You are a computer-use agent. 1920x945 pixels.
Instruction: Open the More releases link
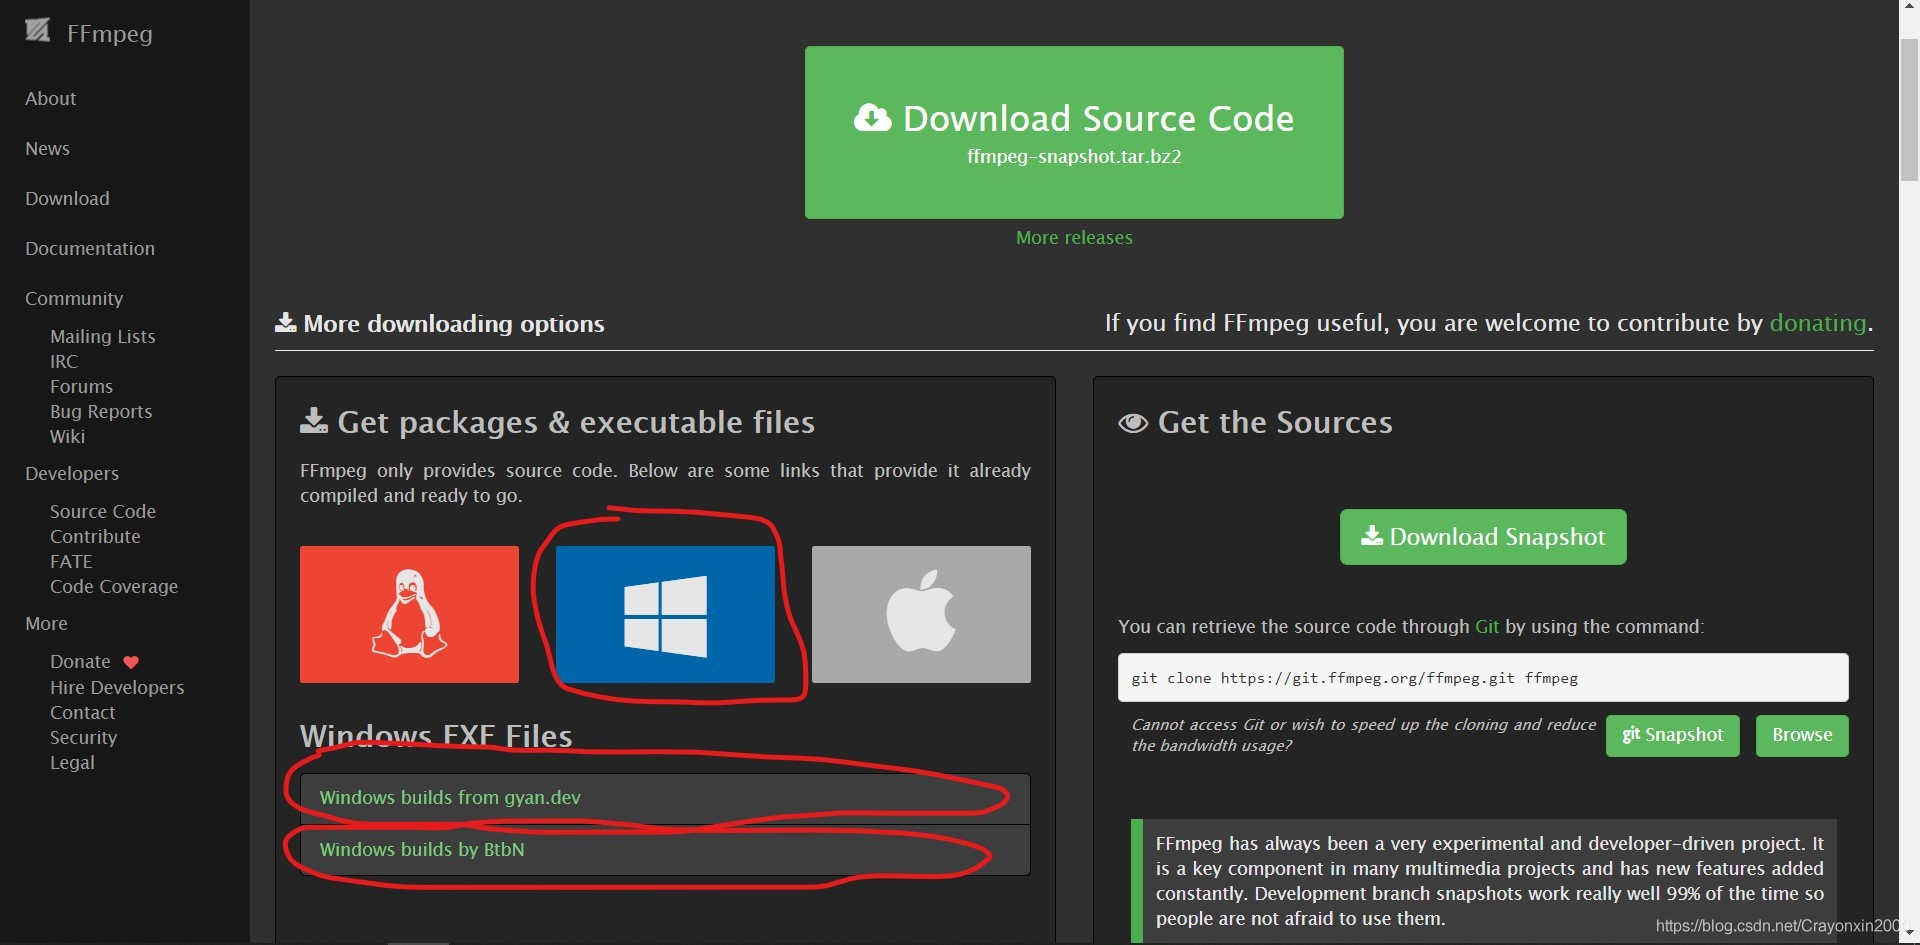(x=1074, y=237)
